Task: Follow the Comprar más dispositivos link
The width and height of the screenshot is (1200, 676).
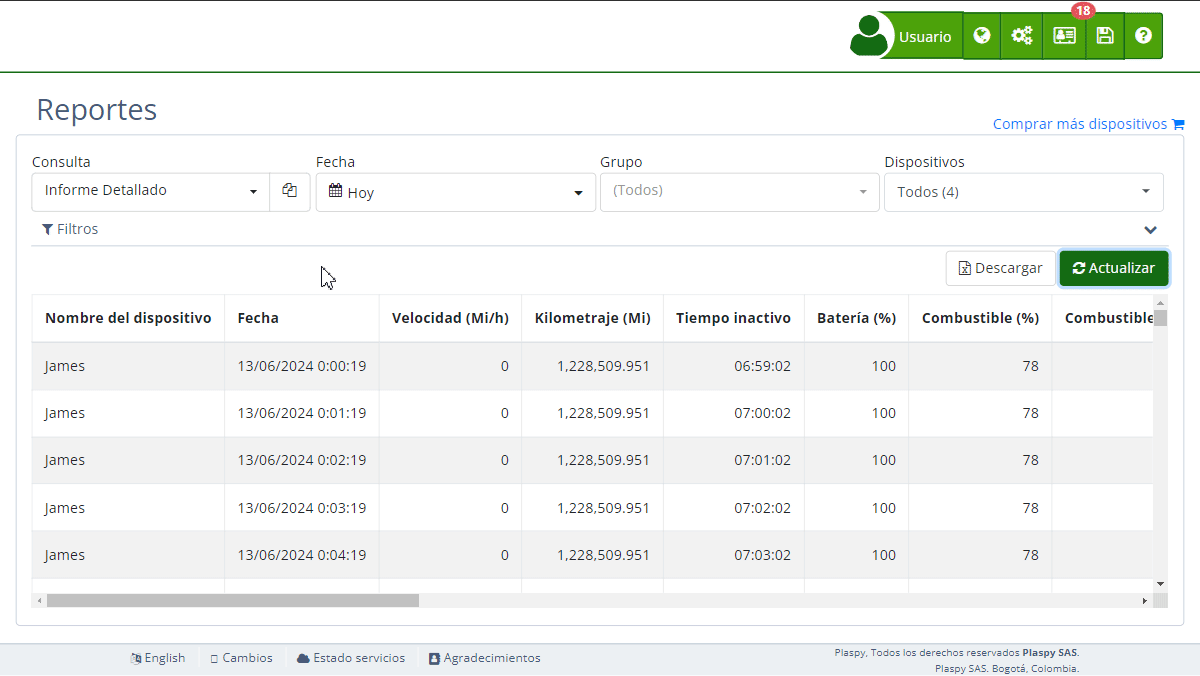Action: 1079,124
